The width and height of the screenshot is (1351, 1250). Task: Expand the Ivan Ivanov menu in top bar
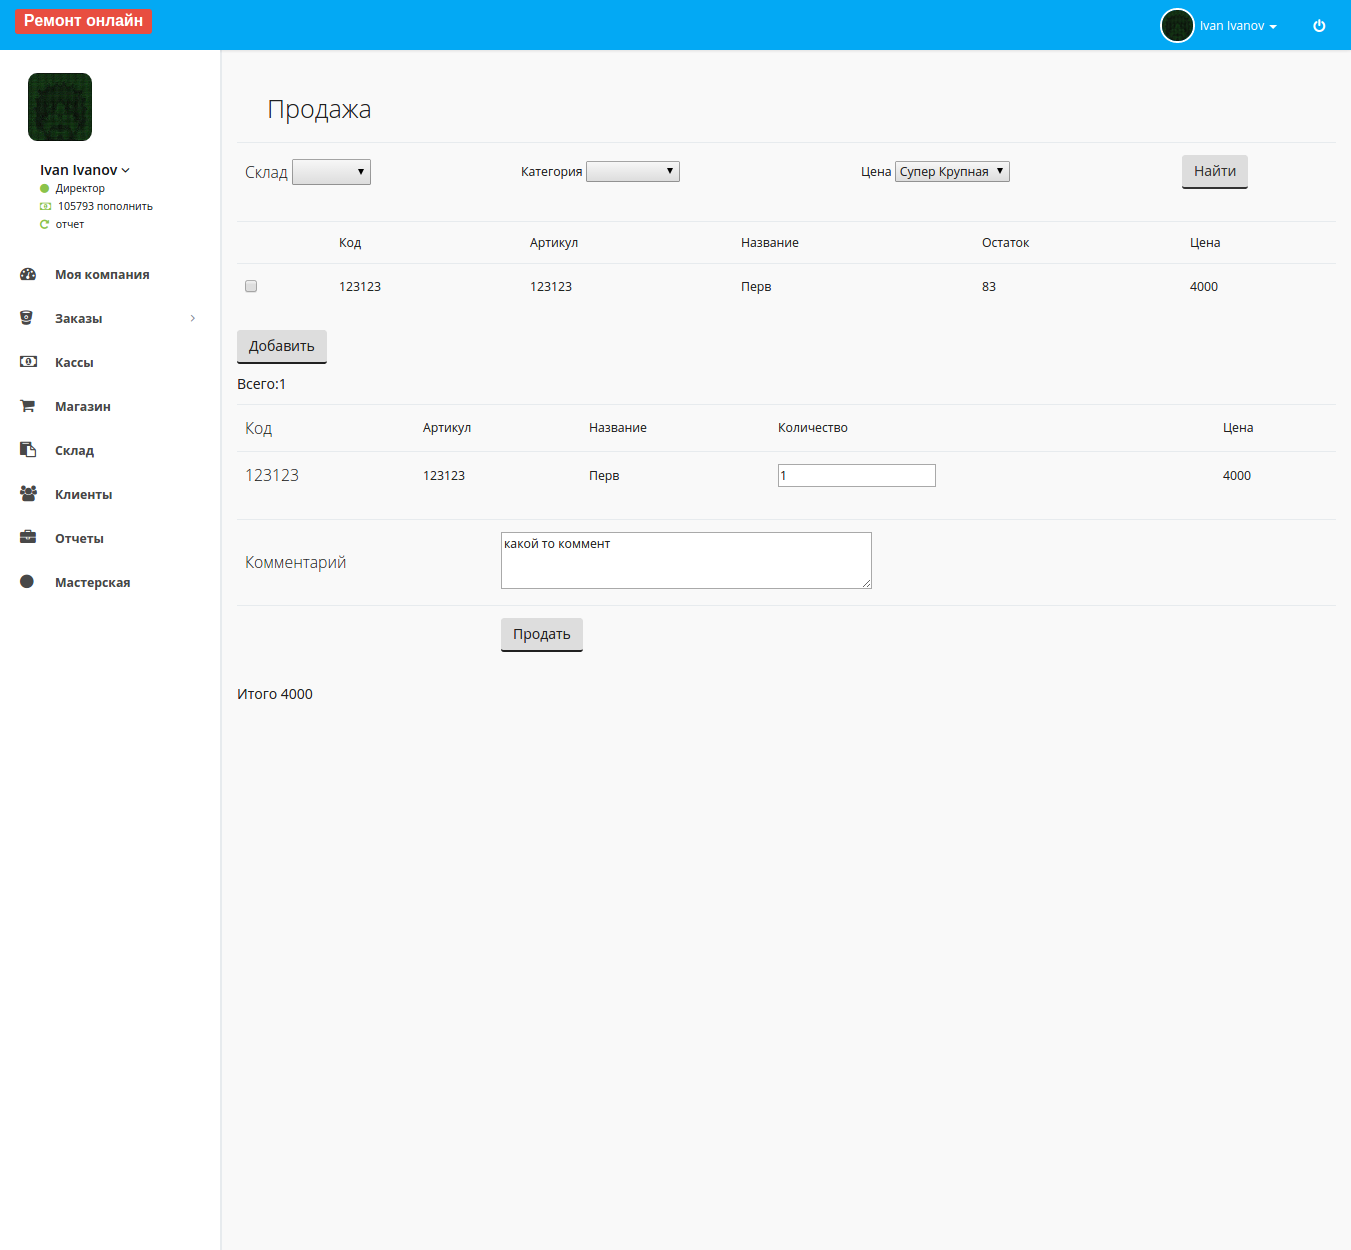click(1238, 26)
